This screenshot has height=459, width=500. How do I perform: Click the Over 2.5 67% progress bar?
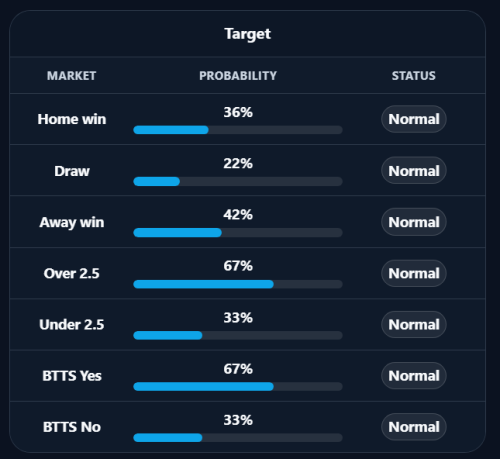click(x=238, y=284)
